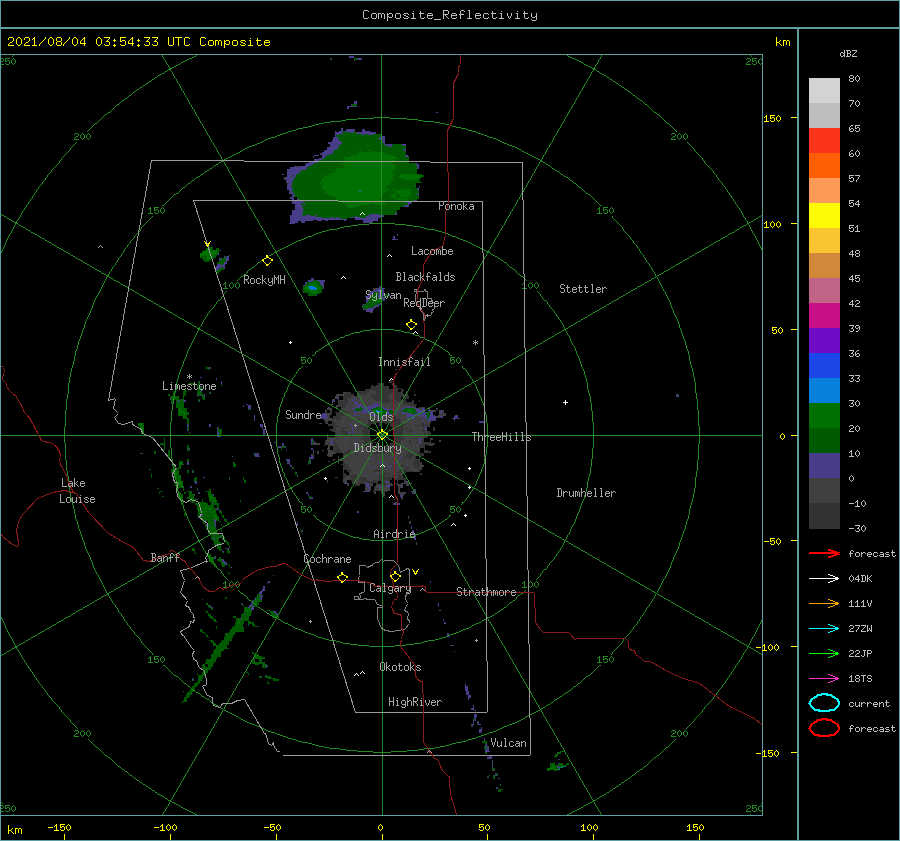Click the HighRiver label

pos(415,702)
